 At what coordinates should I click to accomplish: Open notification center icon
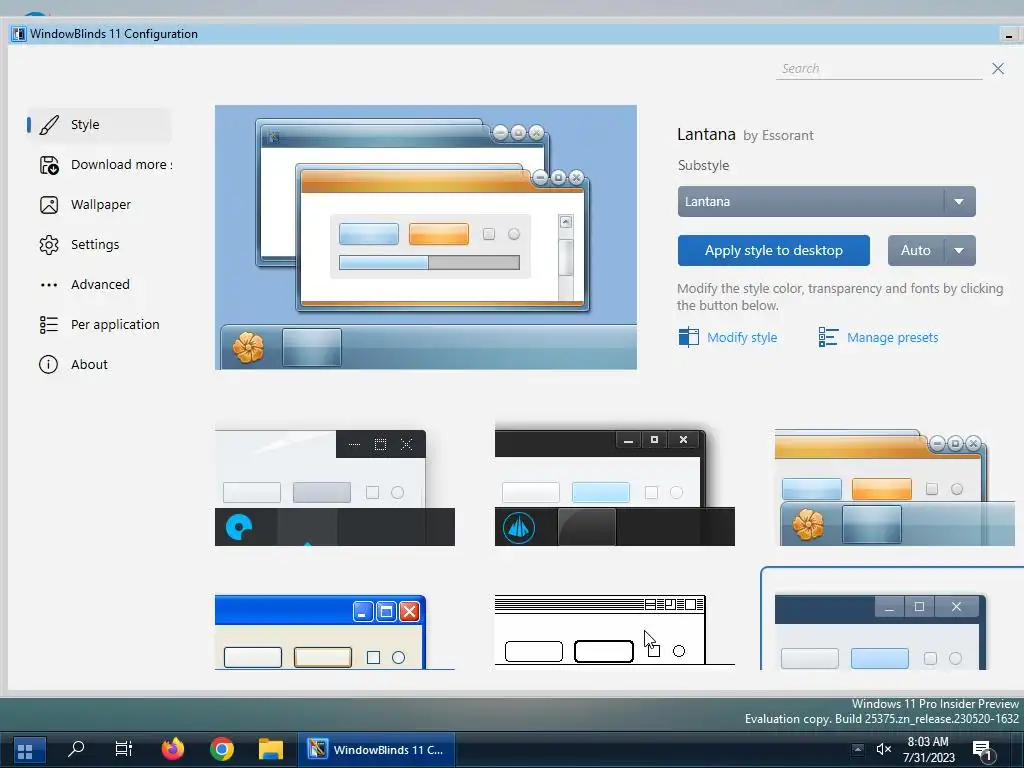pyautogui.click(x=982, y=751)
